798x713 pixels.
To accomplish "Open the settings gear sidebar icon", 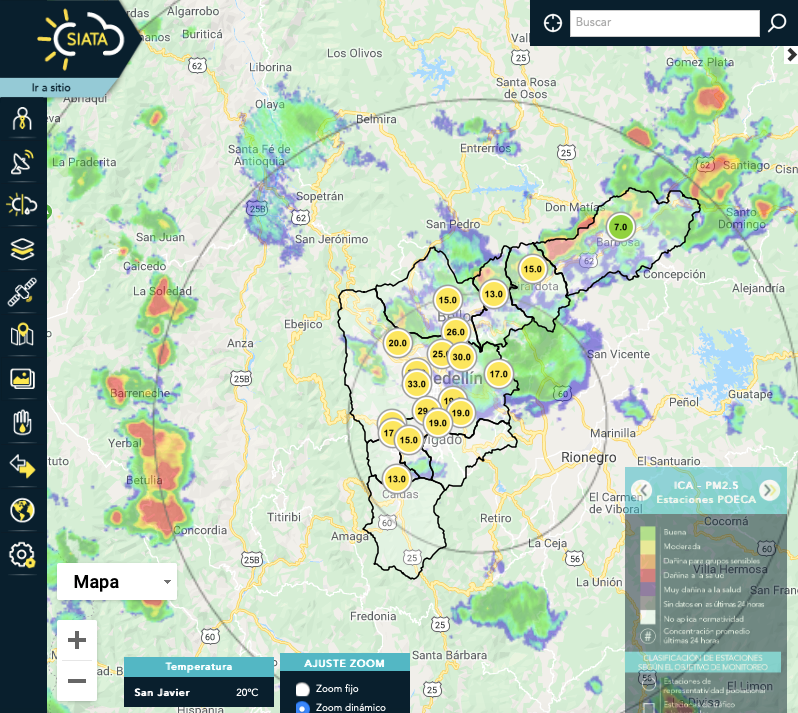I will pyautogui.click(x=22, y=553).
